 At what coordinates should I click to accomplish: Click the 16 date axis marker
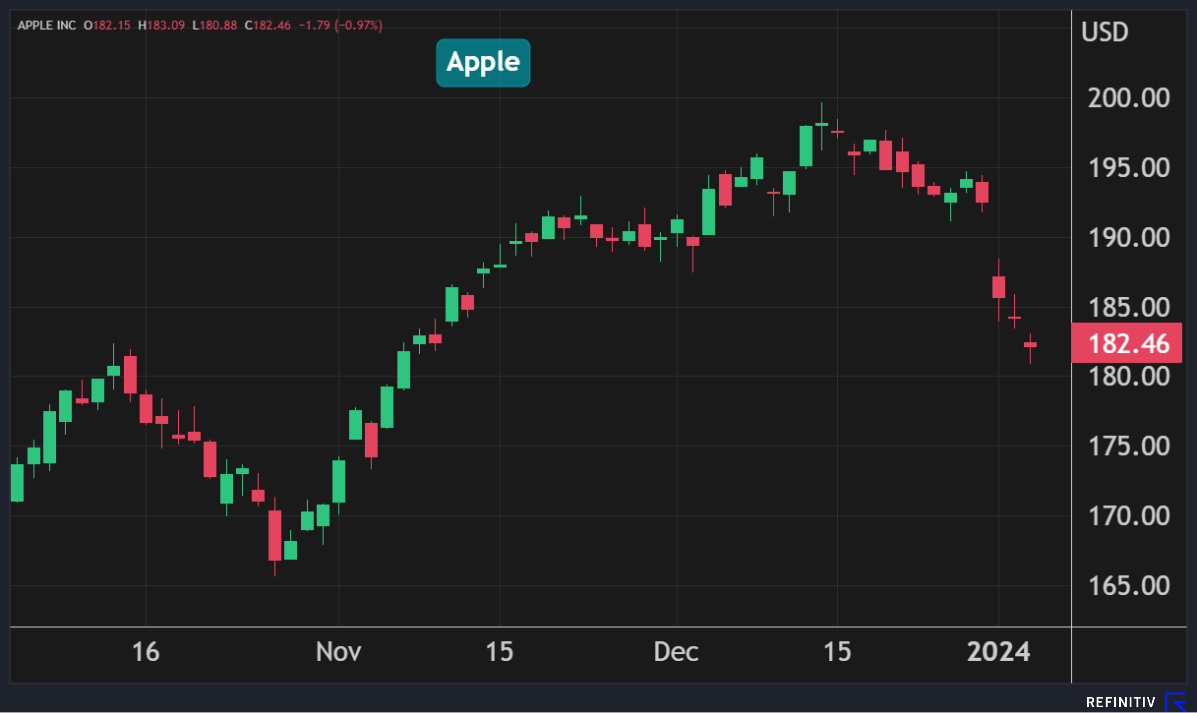[145, 652]
